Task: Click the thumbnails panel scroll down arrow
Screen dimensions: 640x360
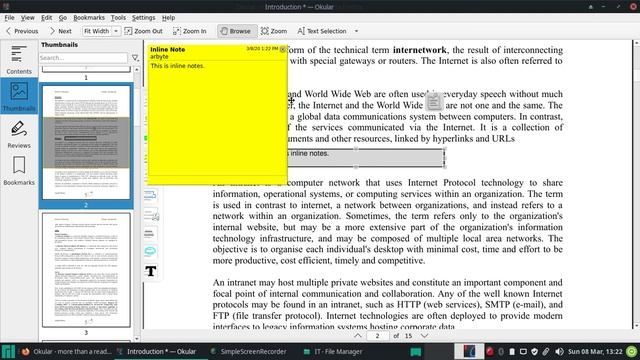Action: click(x=137, y=338)
